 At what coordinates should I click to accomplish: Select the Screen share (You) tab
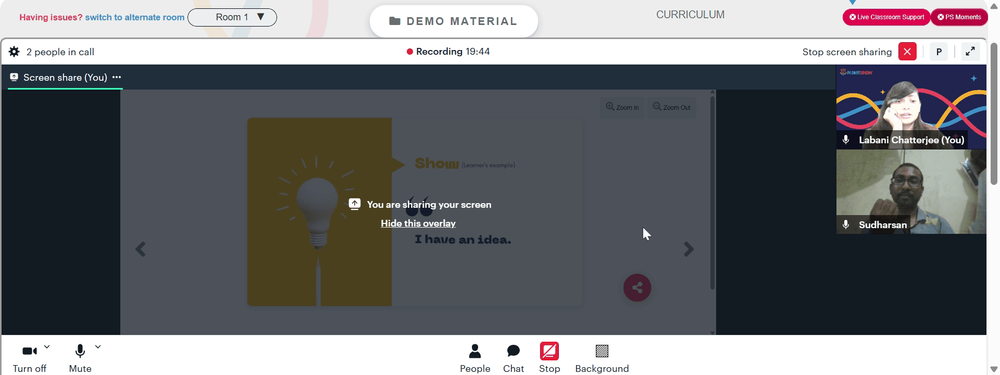65,77
